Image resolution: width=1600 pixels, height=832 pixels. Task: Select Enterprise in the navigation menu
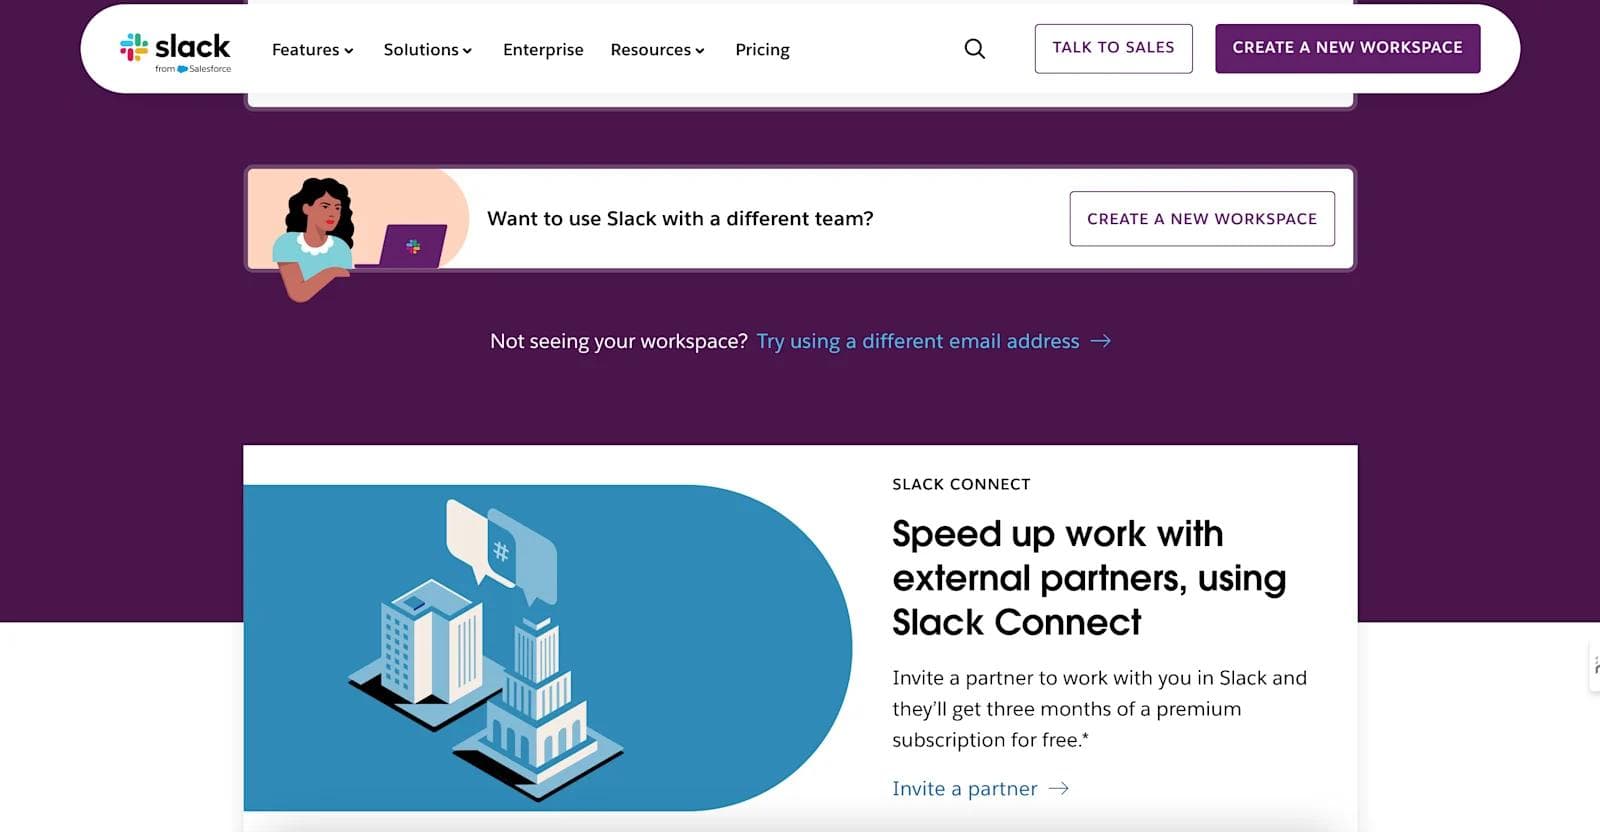coord(543,49)
